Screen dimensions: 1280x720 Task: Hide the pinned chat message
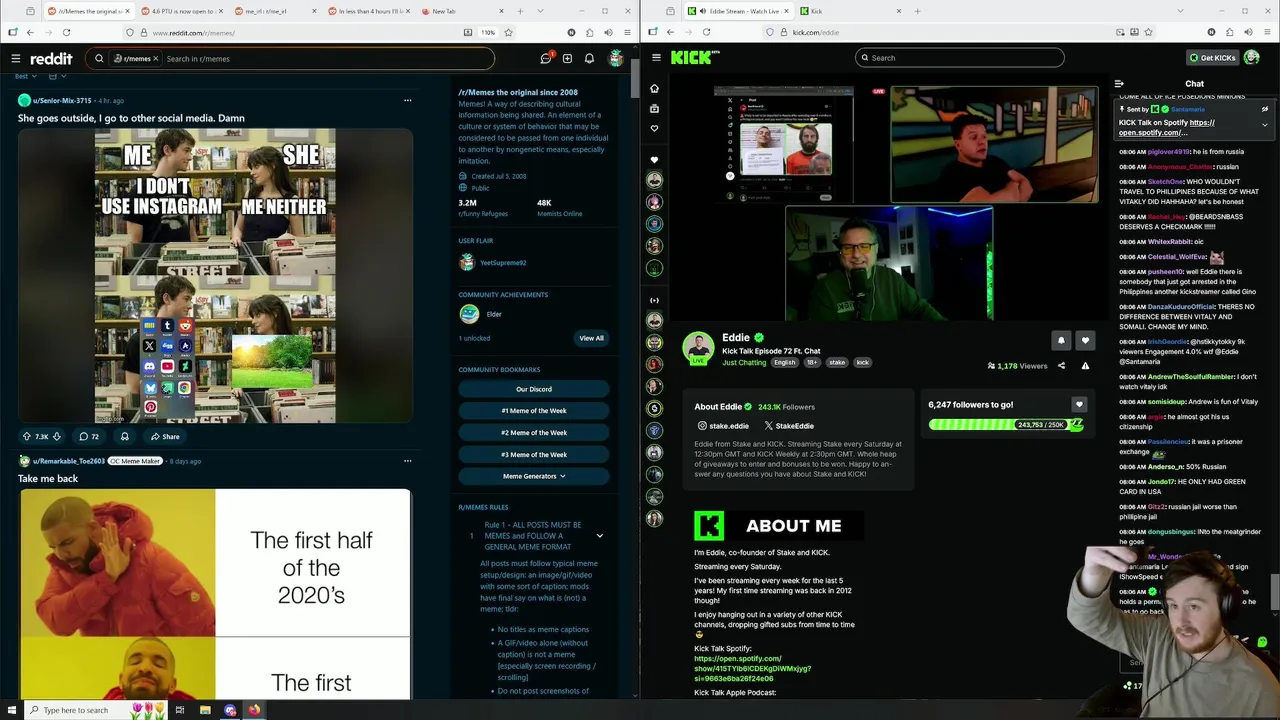(1265, 108)
